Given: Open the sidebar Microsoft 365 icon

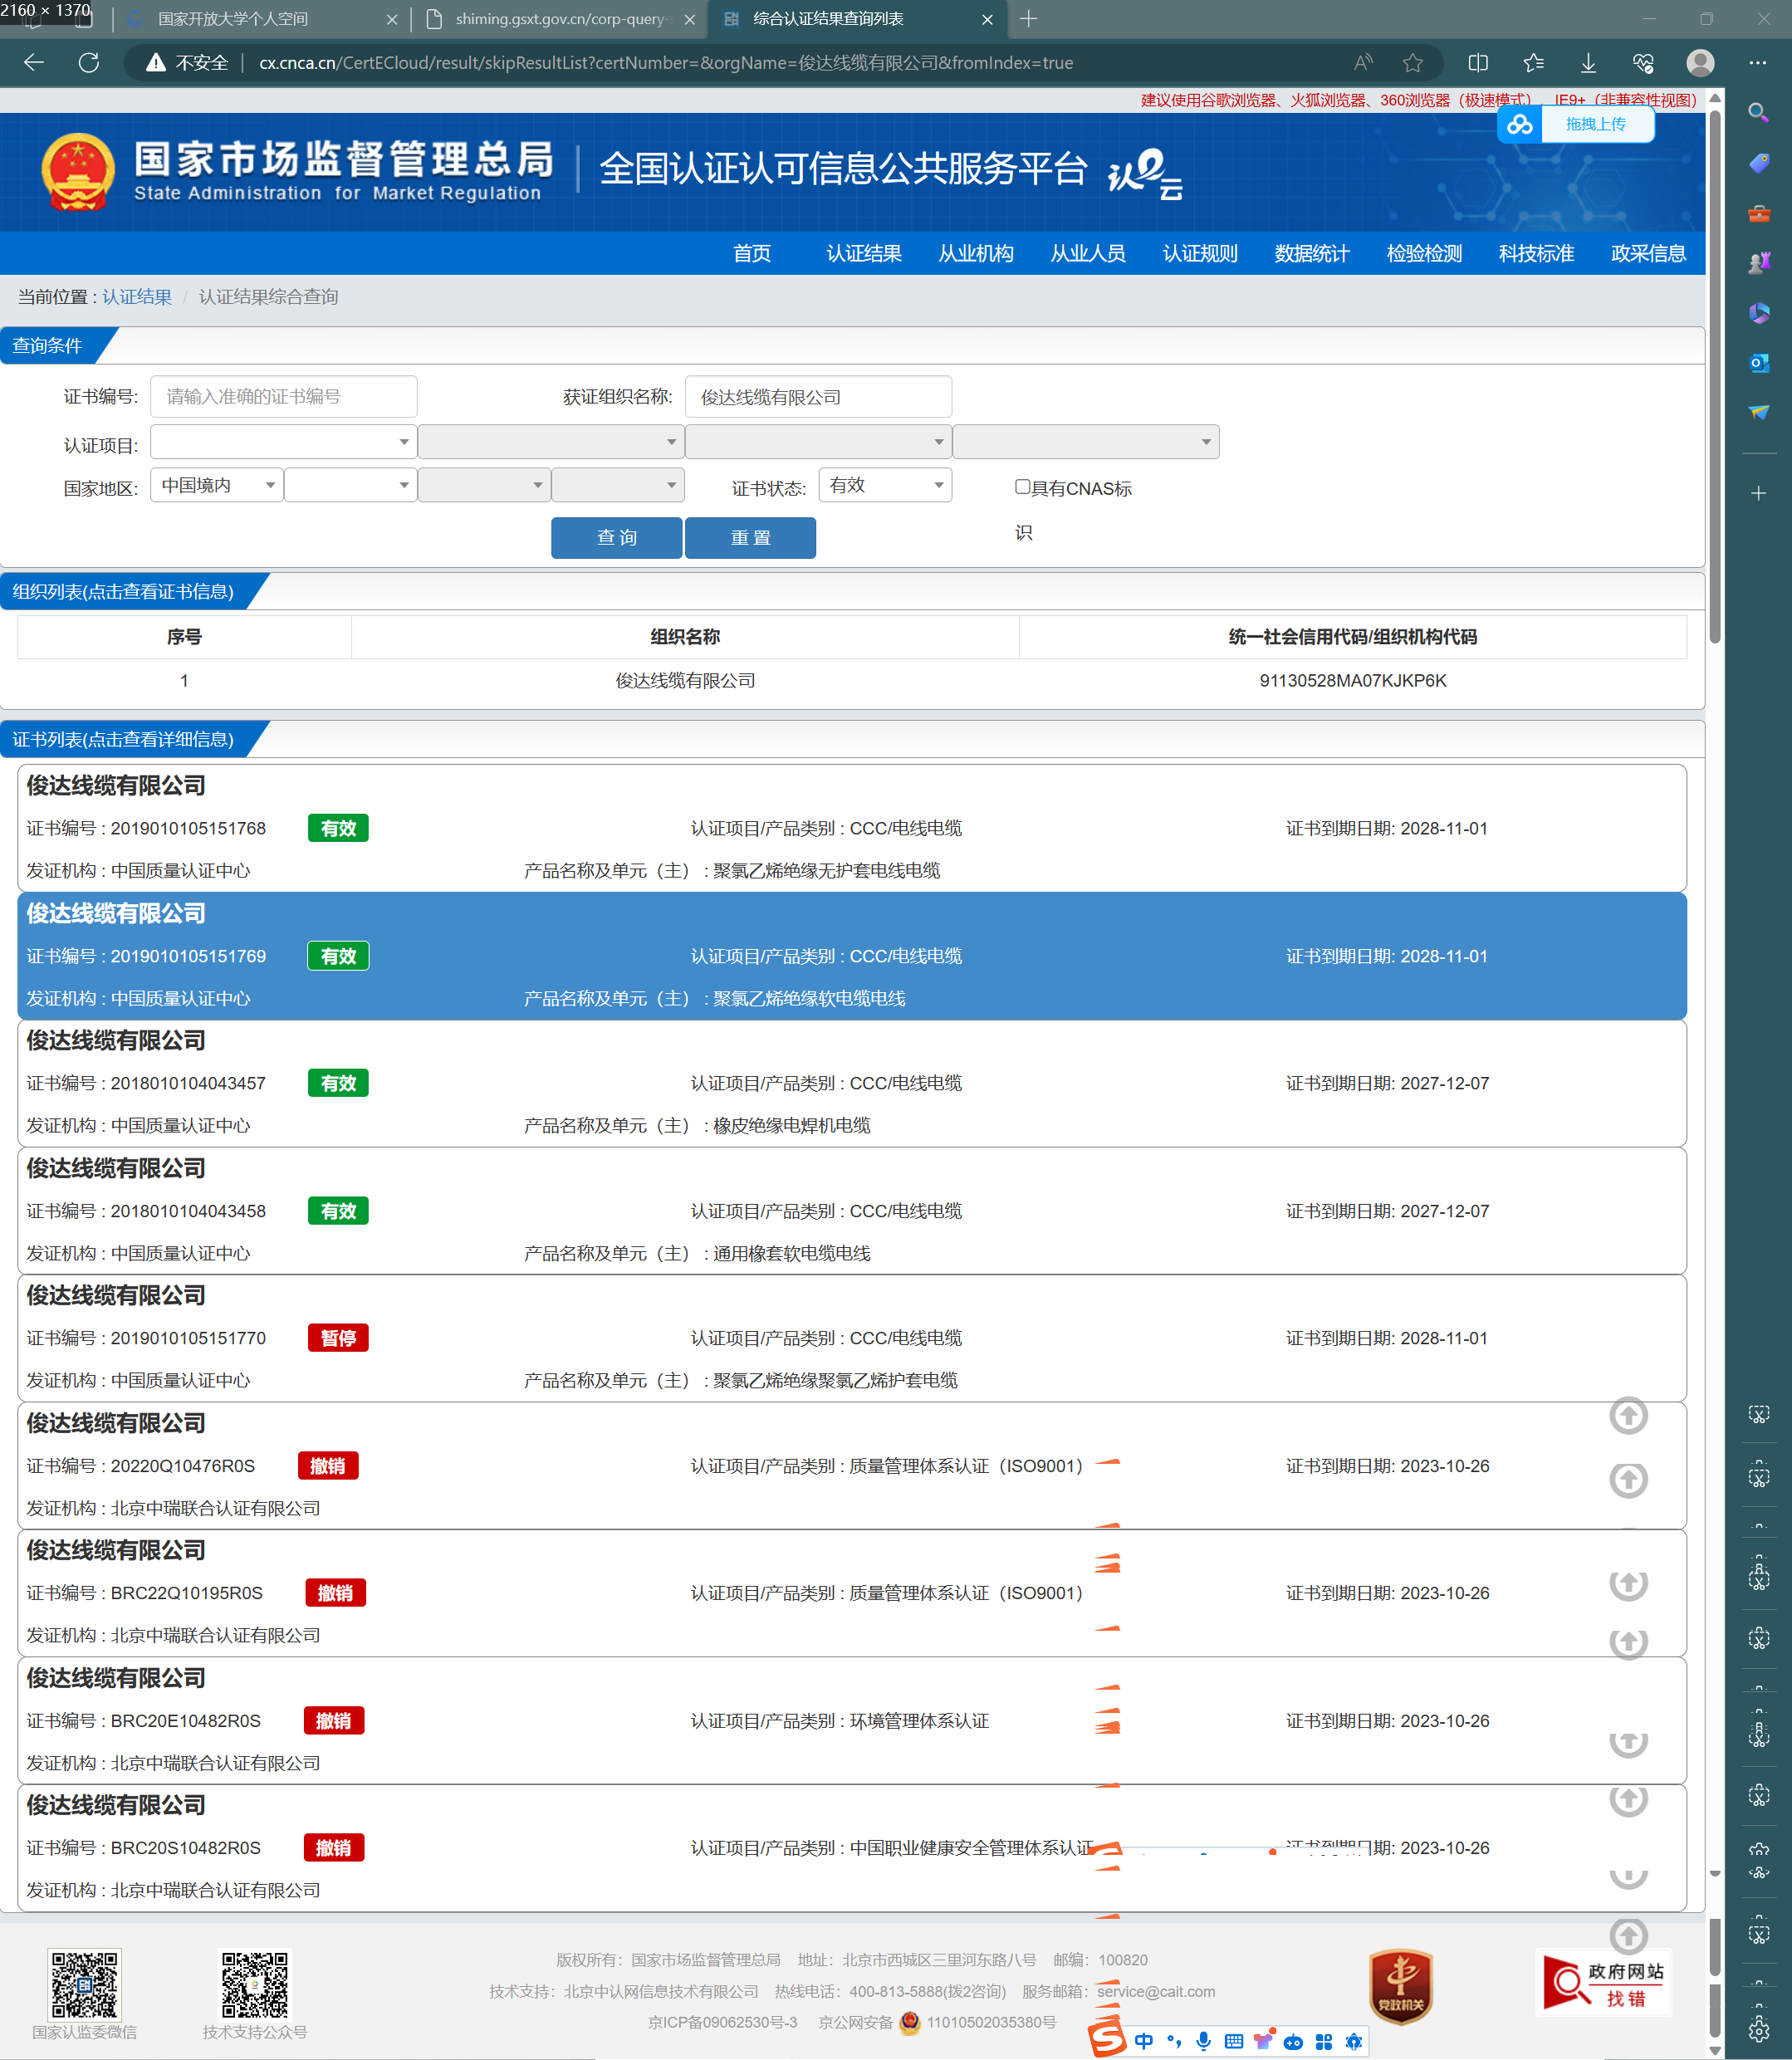Looking at the screenshot, I should [x=1758, y=313].
